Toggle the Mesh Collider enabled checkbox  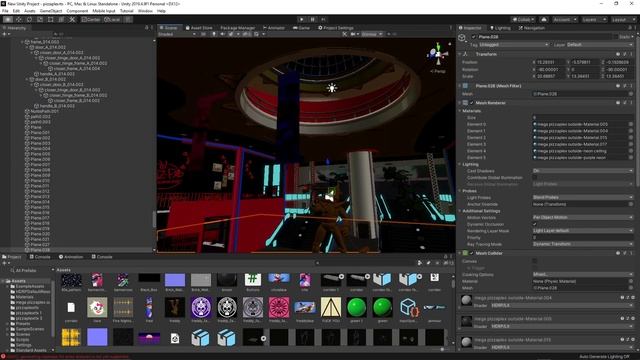click(471, 253)
